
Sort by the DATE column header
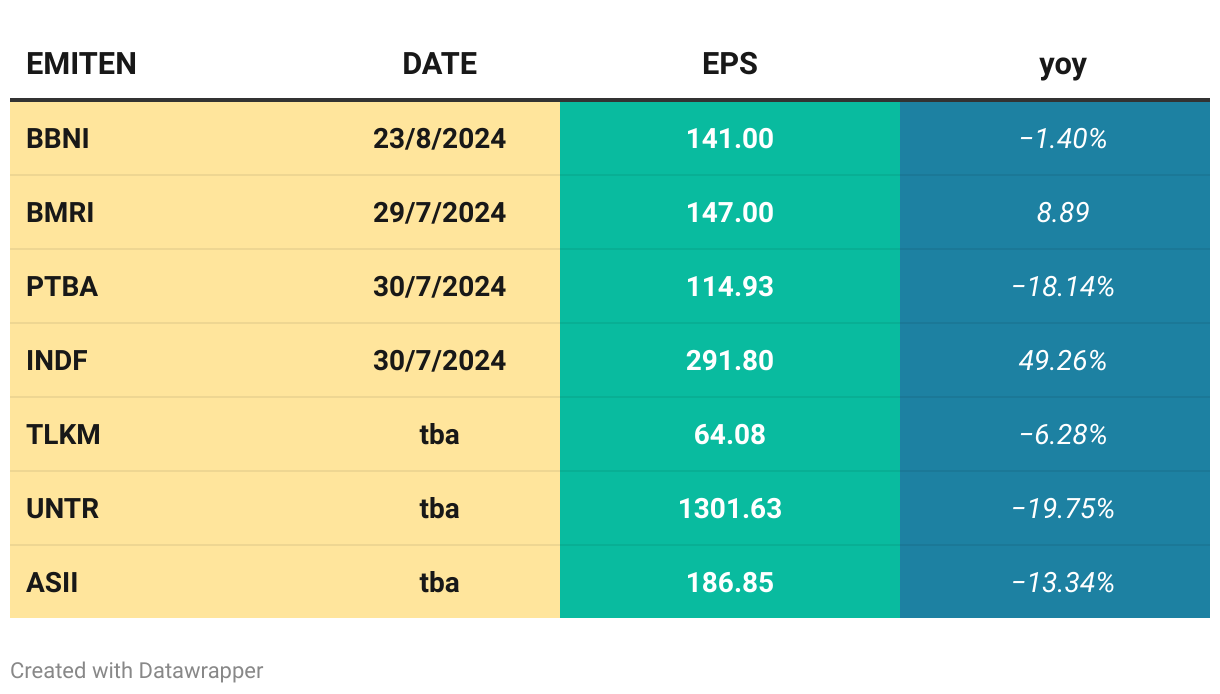tap(439, 64)
